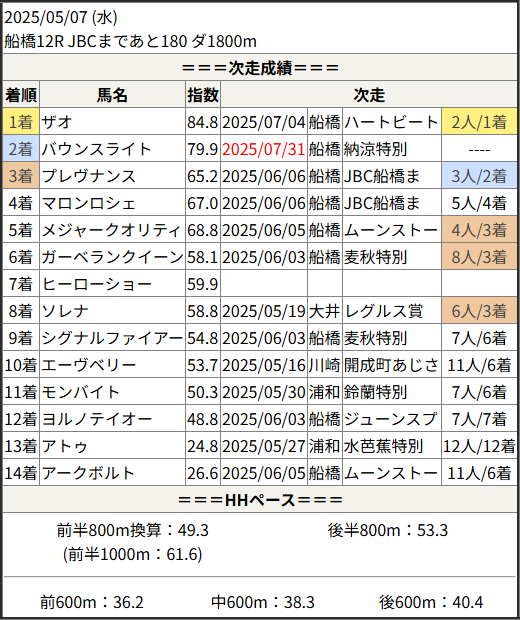Click モンバイト race 鈴蘭特別

point(375,392)
